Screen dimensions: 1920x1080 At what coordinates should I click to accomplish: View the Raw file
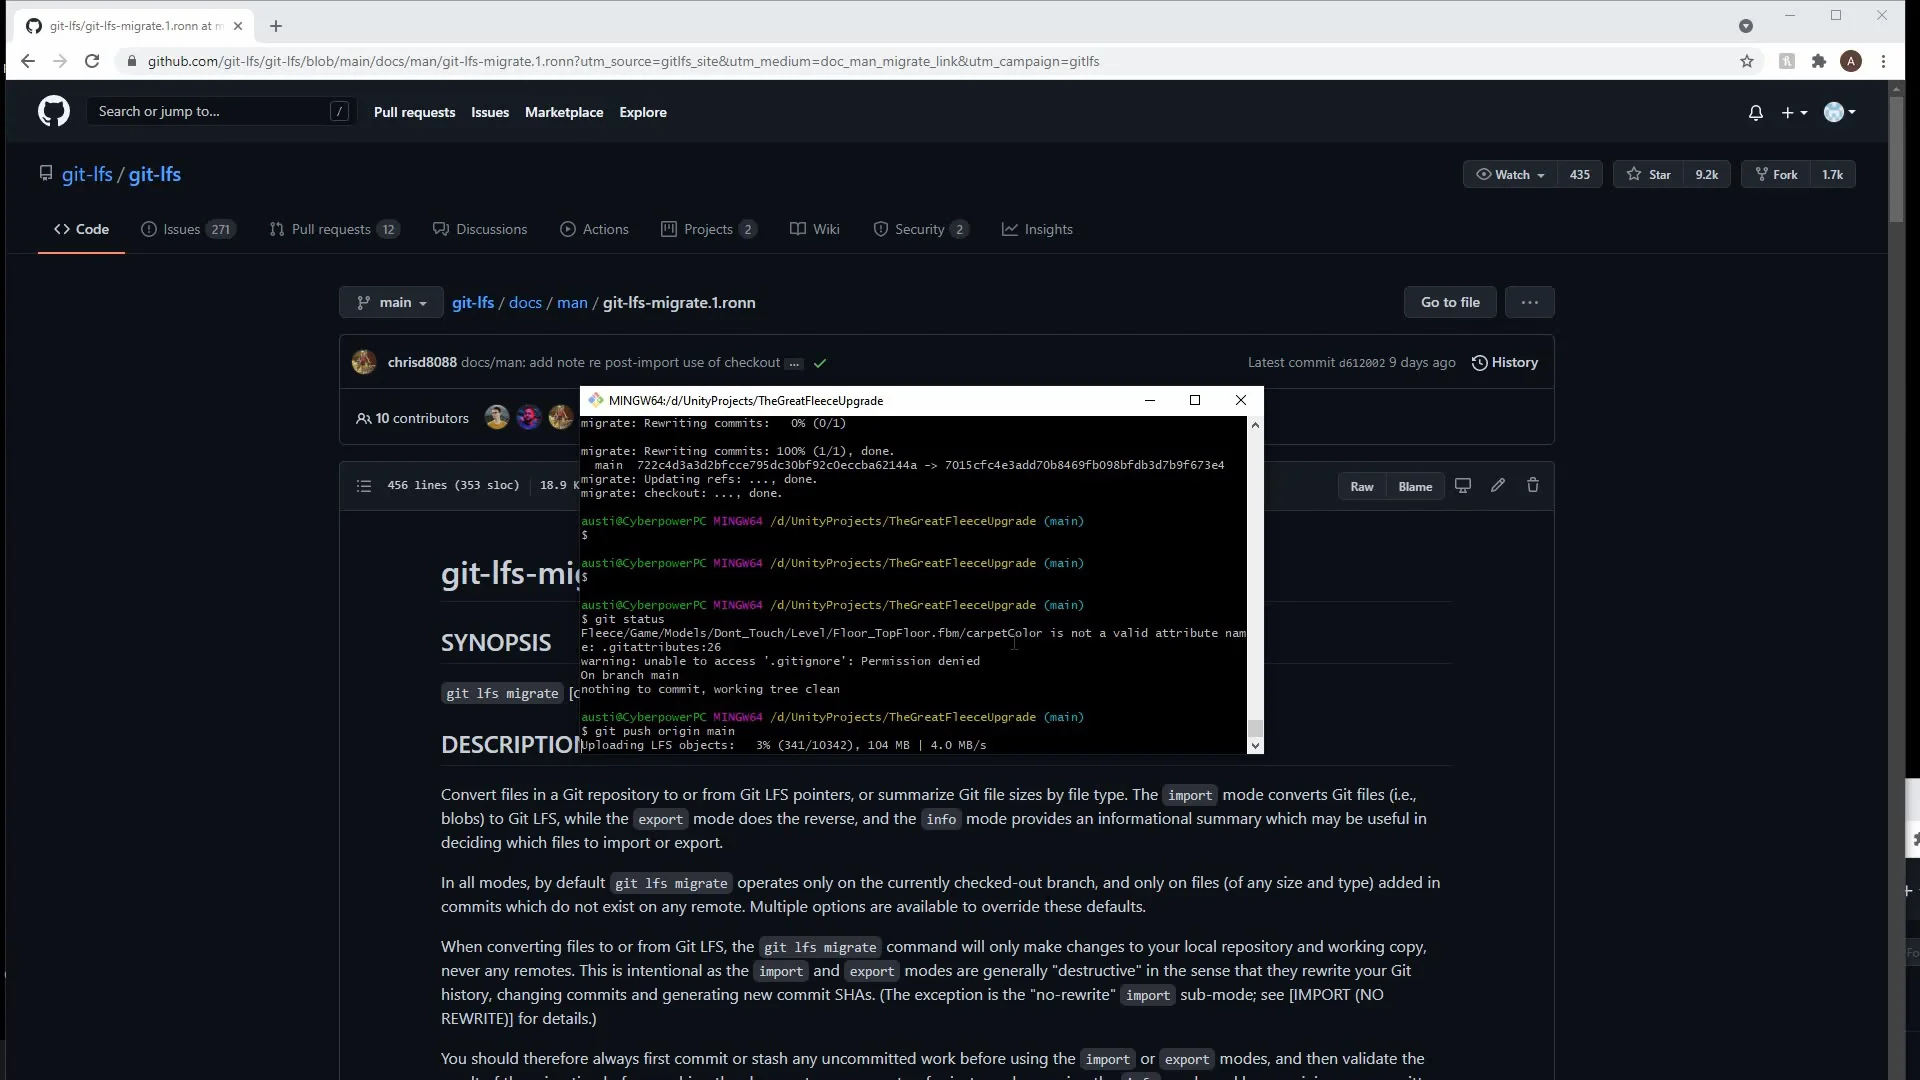[x=1362, y=486]
